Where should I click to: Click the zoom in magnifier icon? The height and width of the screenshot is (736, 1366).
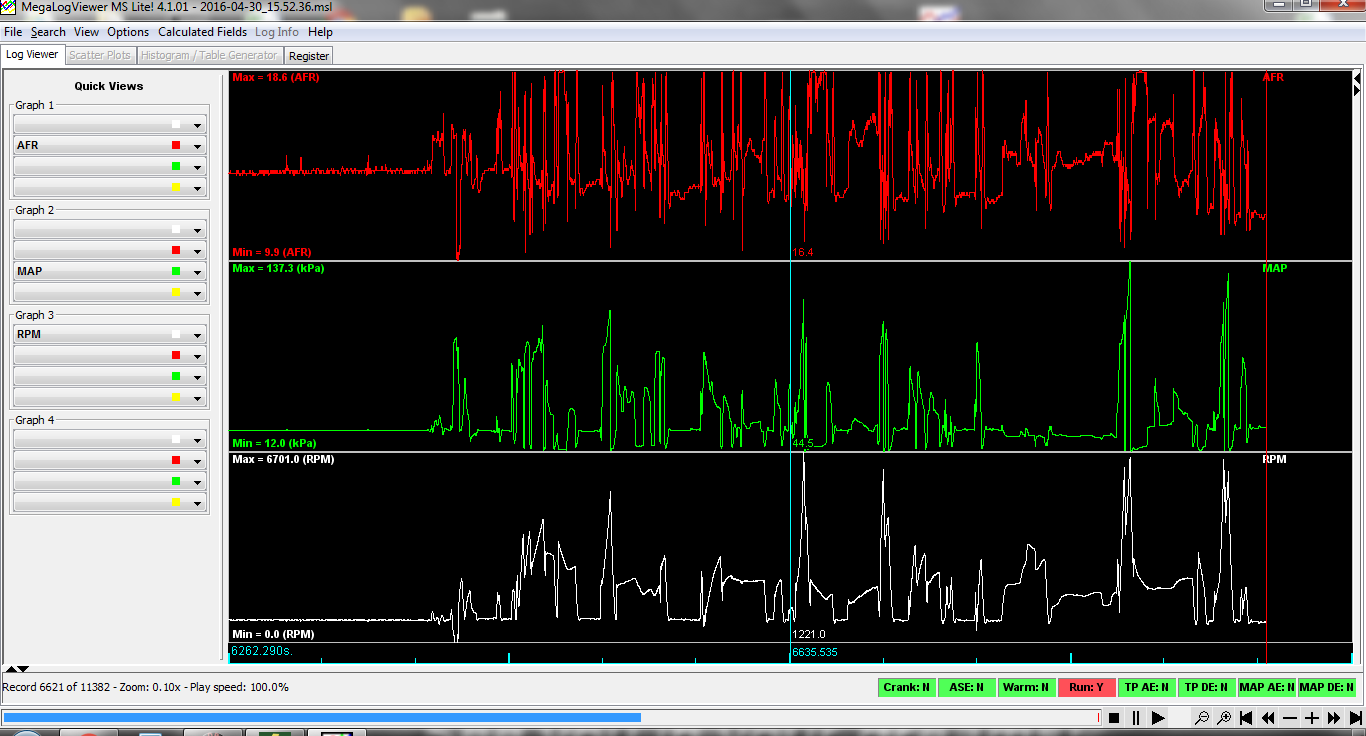[1224, 718]
